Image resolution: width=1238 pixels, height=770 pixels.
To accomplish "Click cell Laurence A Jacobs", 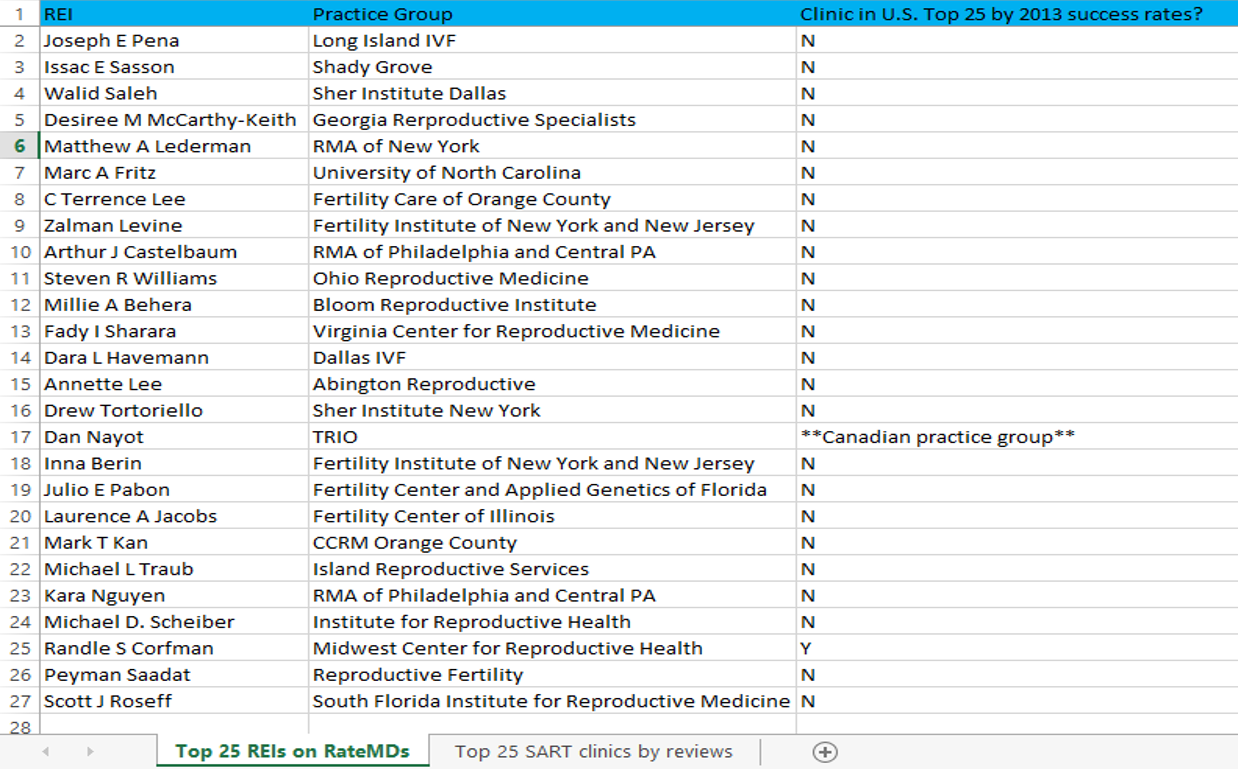I will (174, 516).
